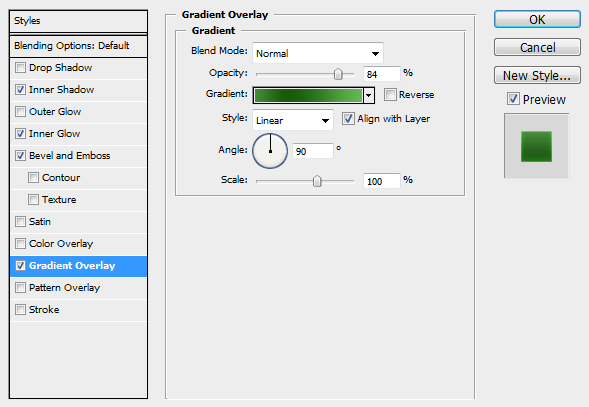This screenshot has height=407, width=589.
Task: Enable the Drop Shadow checkbox
Action: click(20, 68)
